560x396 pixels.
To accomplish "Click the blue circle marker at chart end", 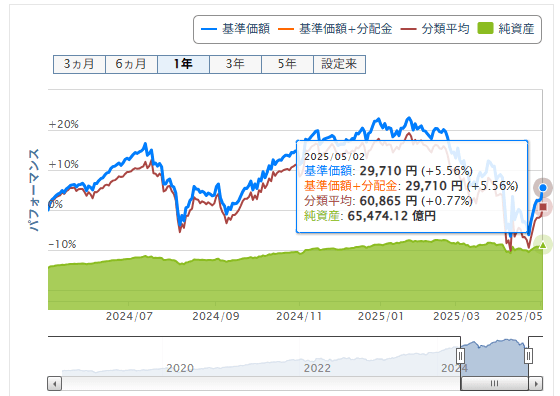I will (543, 188).
